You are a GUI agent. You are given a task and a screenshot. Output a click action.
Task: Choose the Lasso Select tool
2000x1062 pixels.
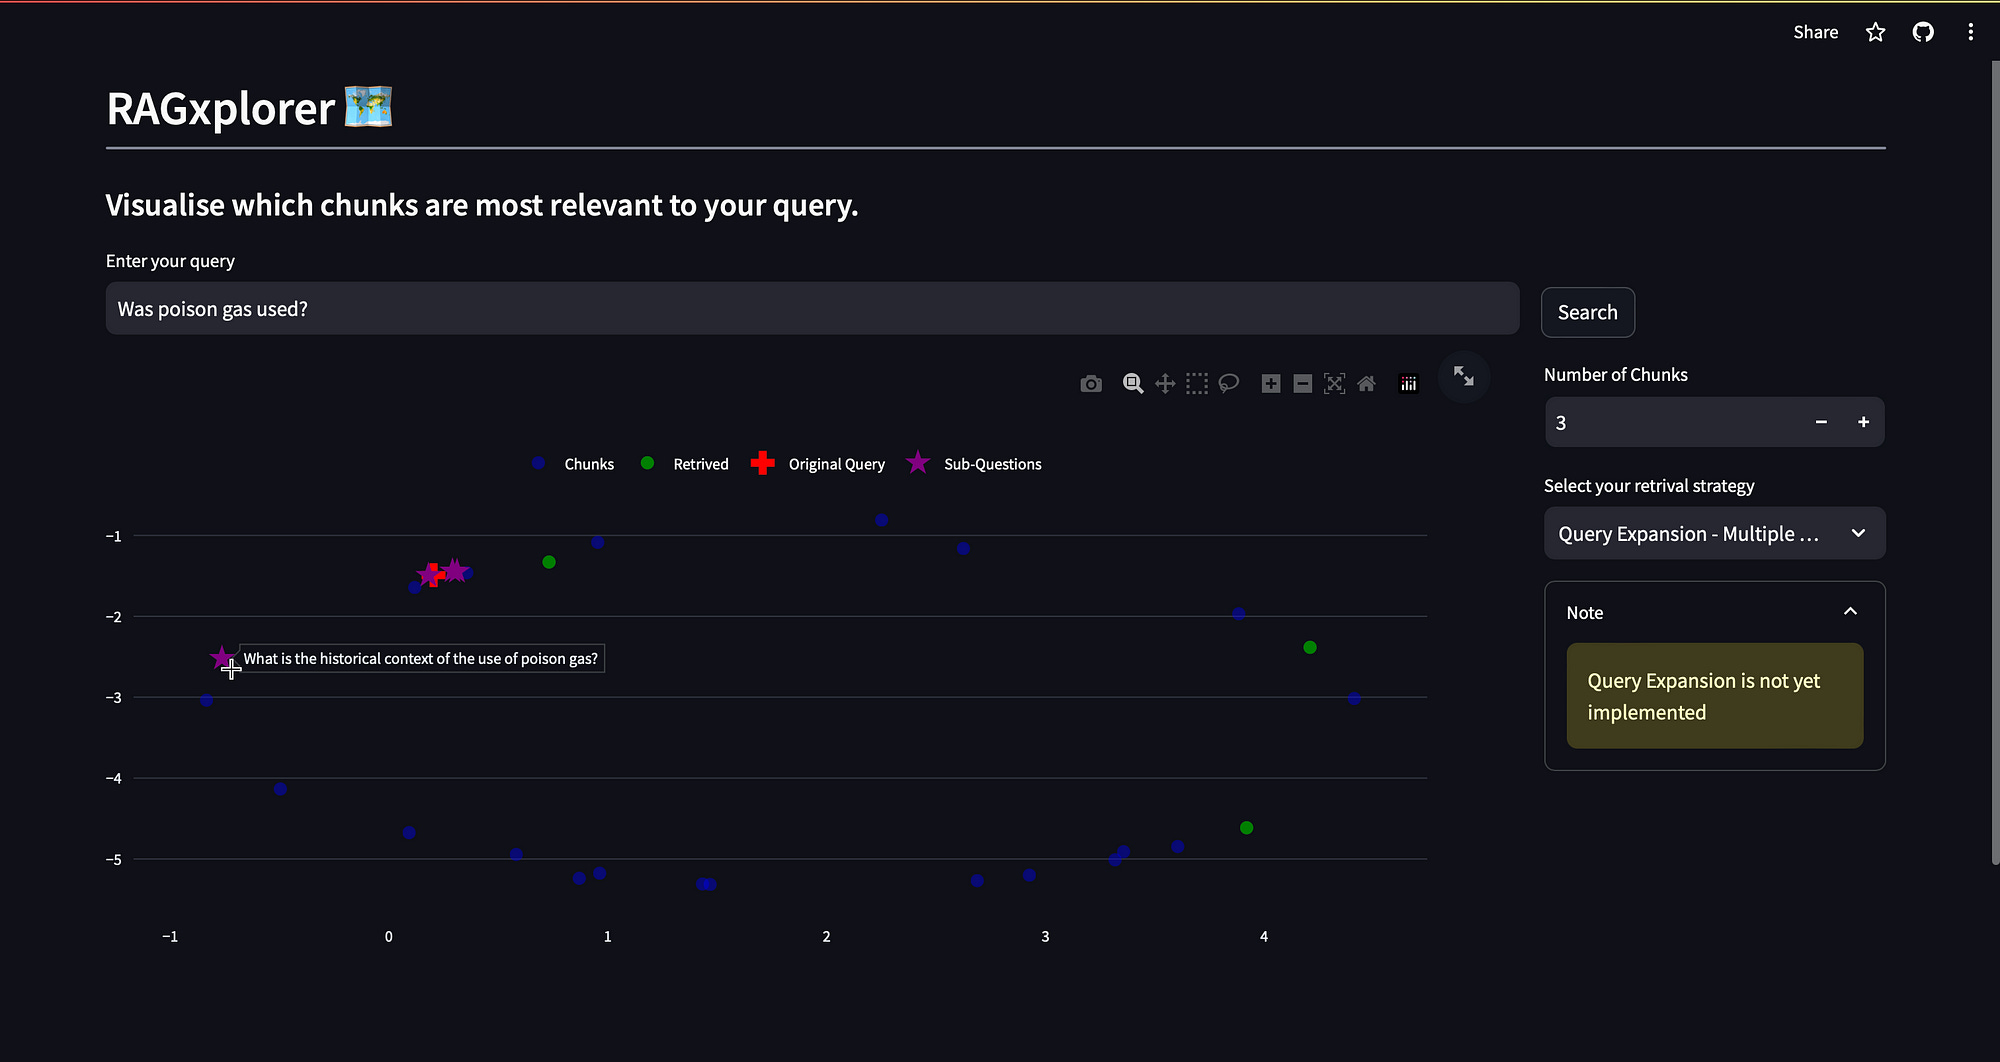pyautogui.click(x=1229, y=383)
